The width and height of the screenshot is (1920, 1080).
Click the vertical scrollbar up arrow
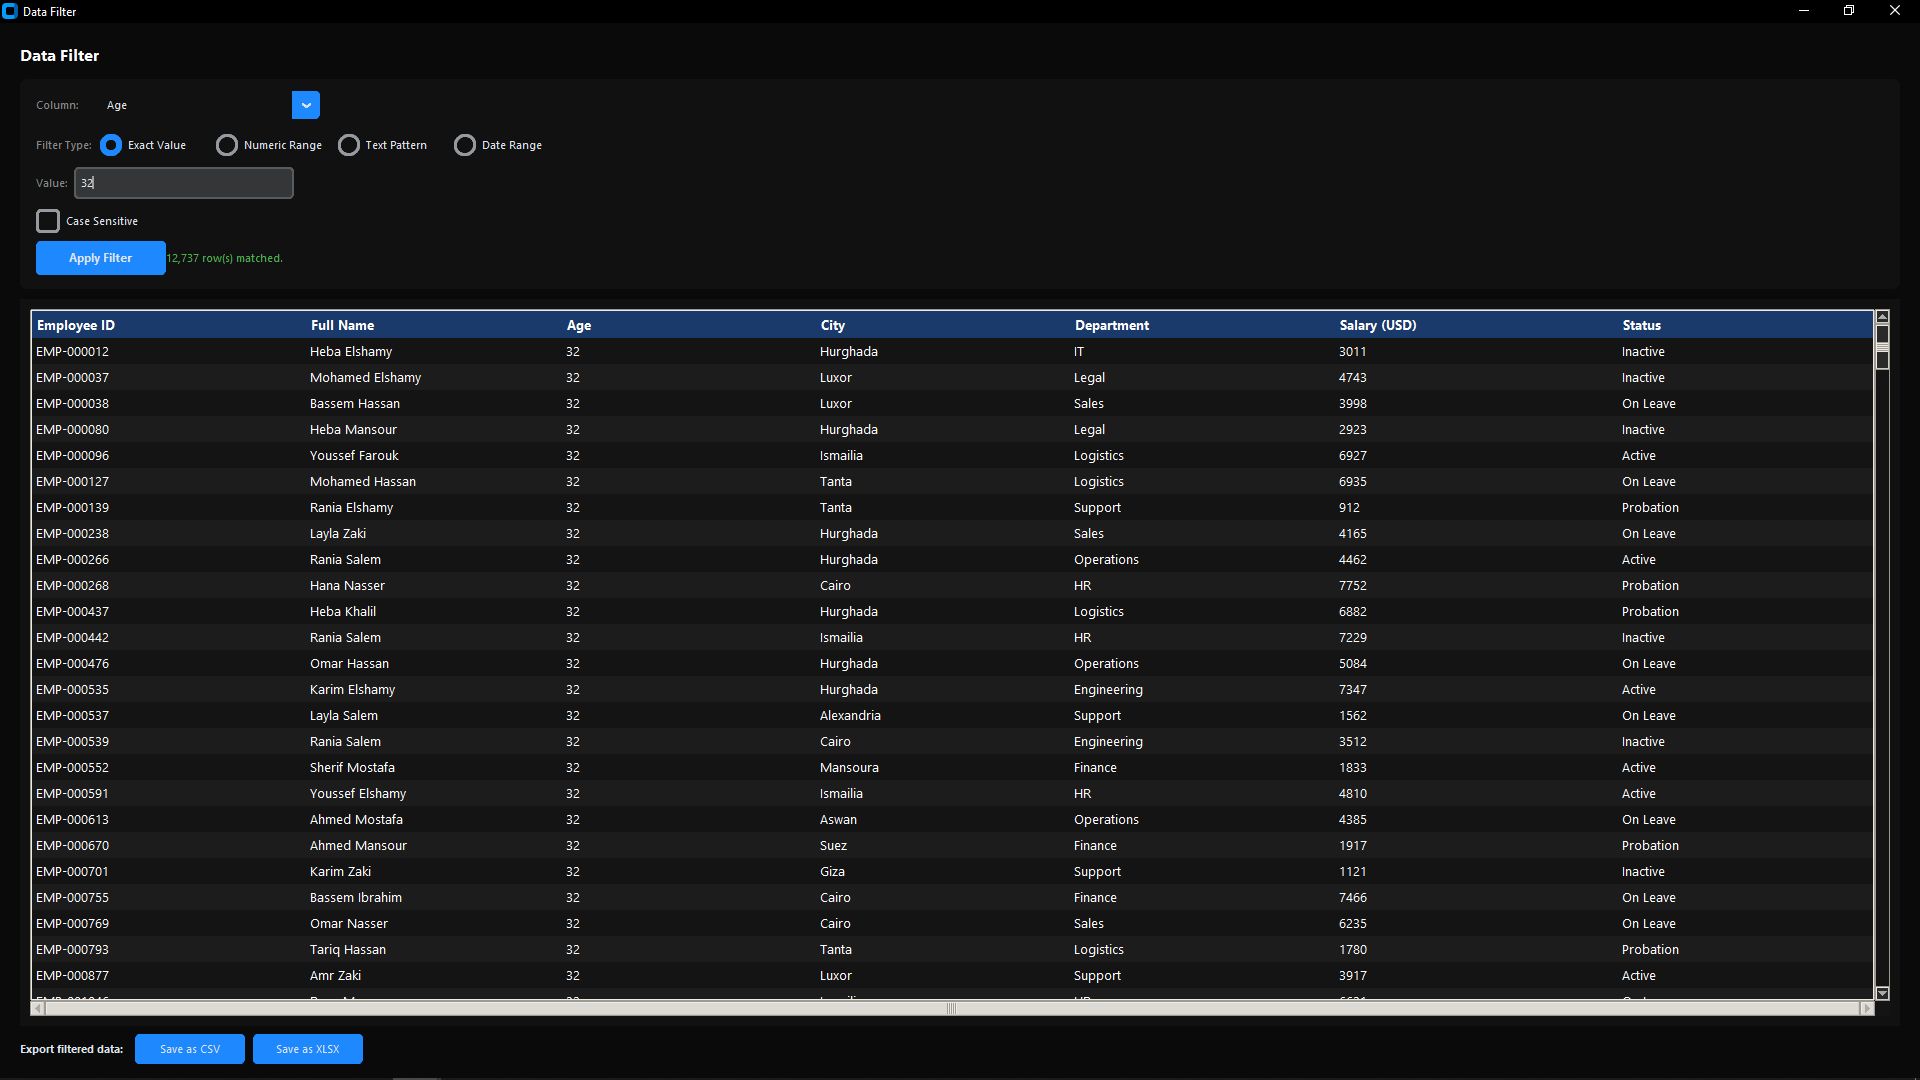coord(1882,317)
